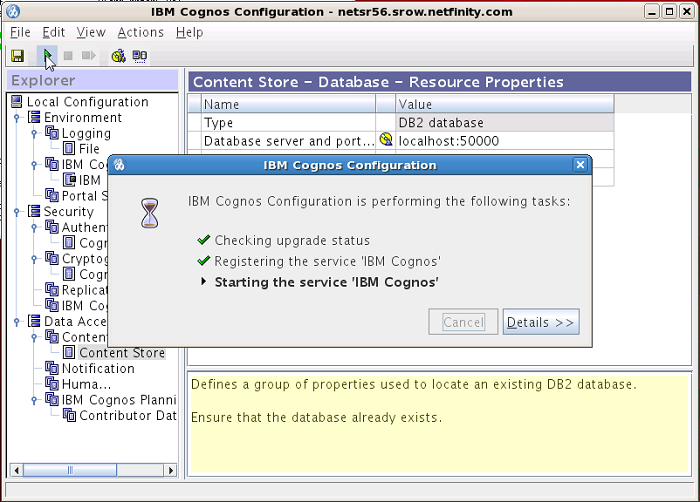Click the Explorer horizontal scrollbar thumb
Viewport: 700px width, 502px height.
coord(69,469)
